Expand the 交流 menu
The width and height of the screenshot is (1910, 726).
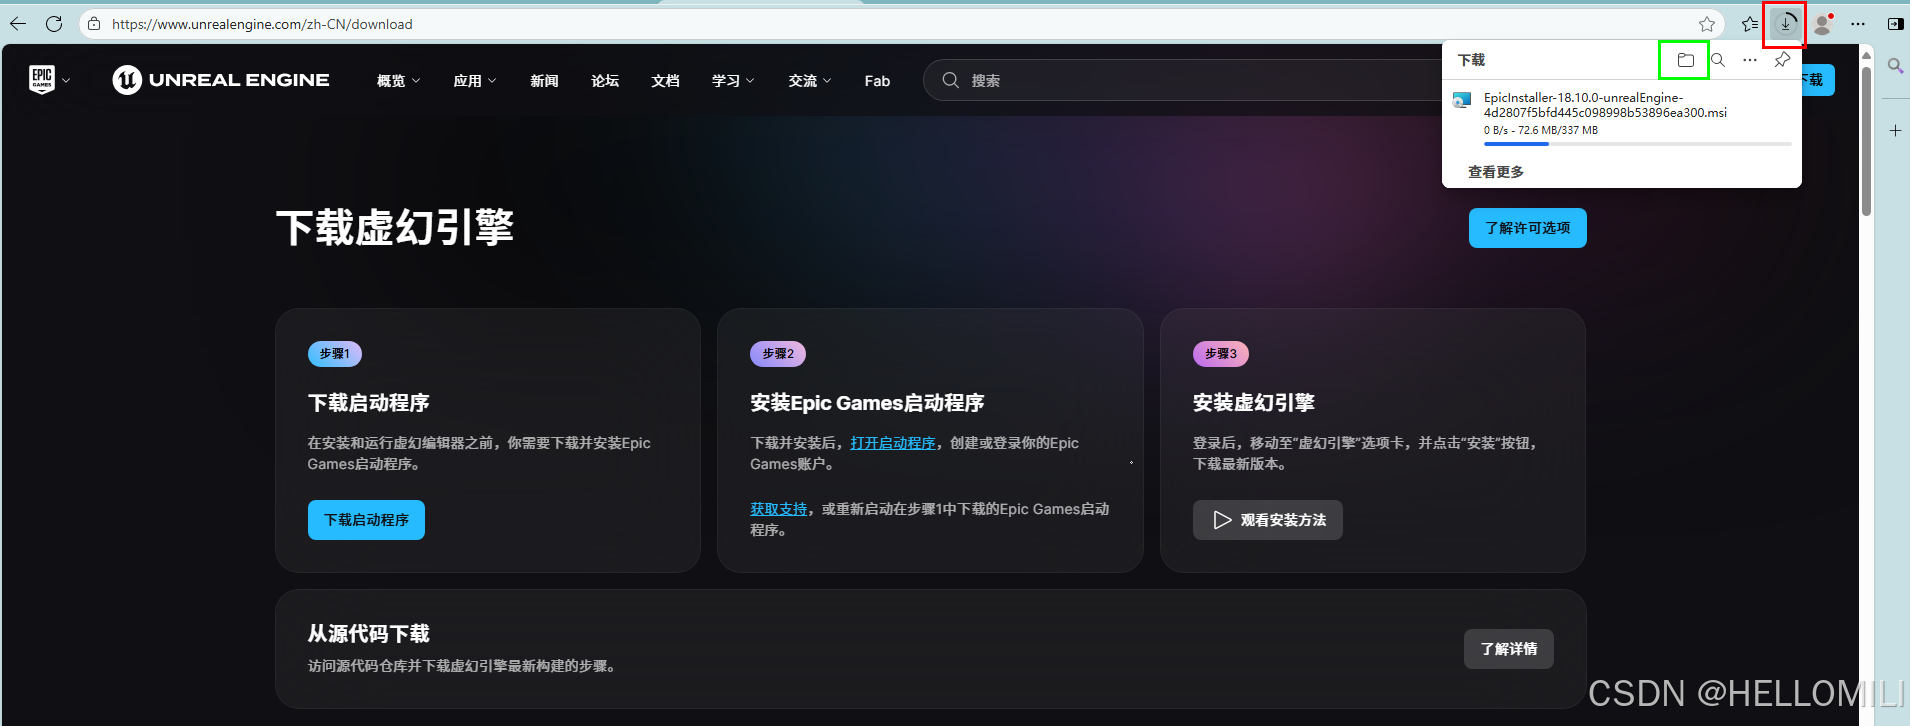(x=810, y=81)
